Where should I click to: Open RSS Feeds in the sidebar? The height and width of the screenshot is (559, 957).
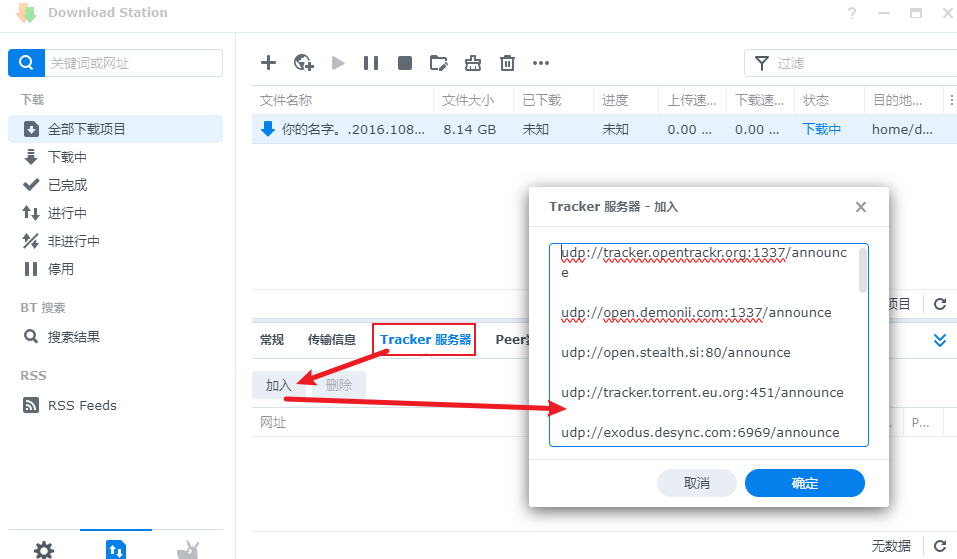click(x=115, y=405)
